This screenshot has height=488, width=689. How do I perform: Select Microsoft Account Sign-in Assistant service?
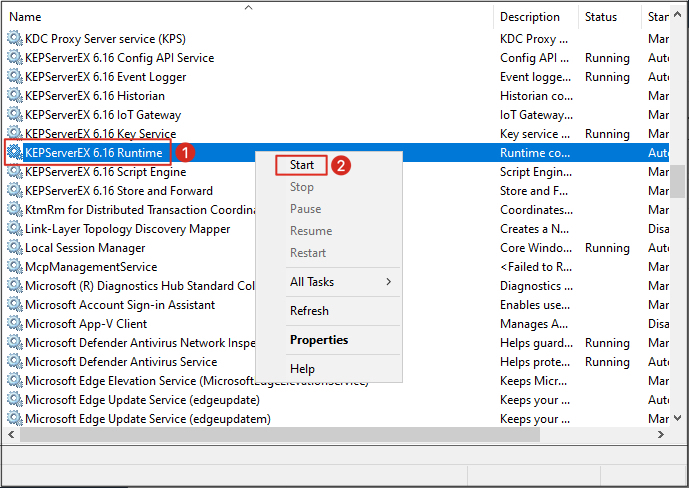(x=120, y=304)
